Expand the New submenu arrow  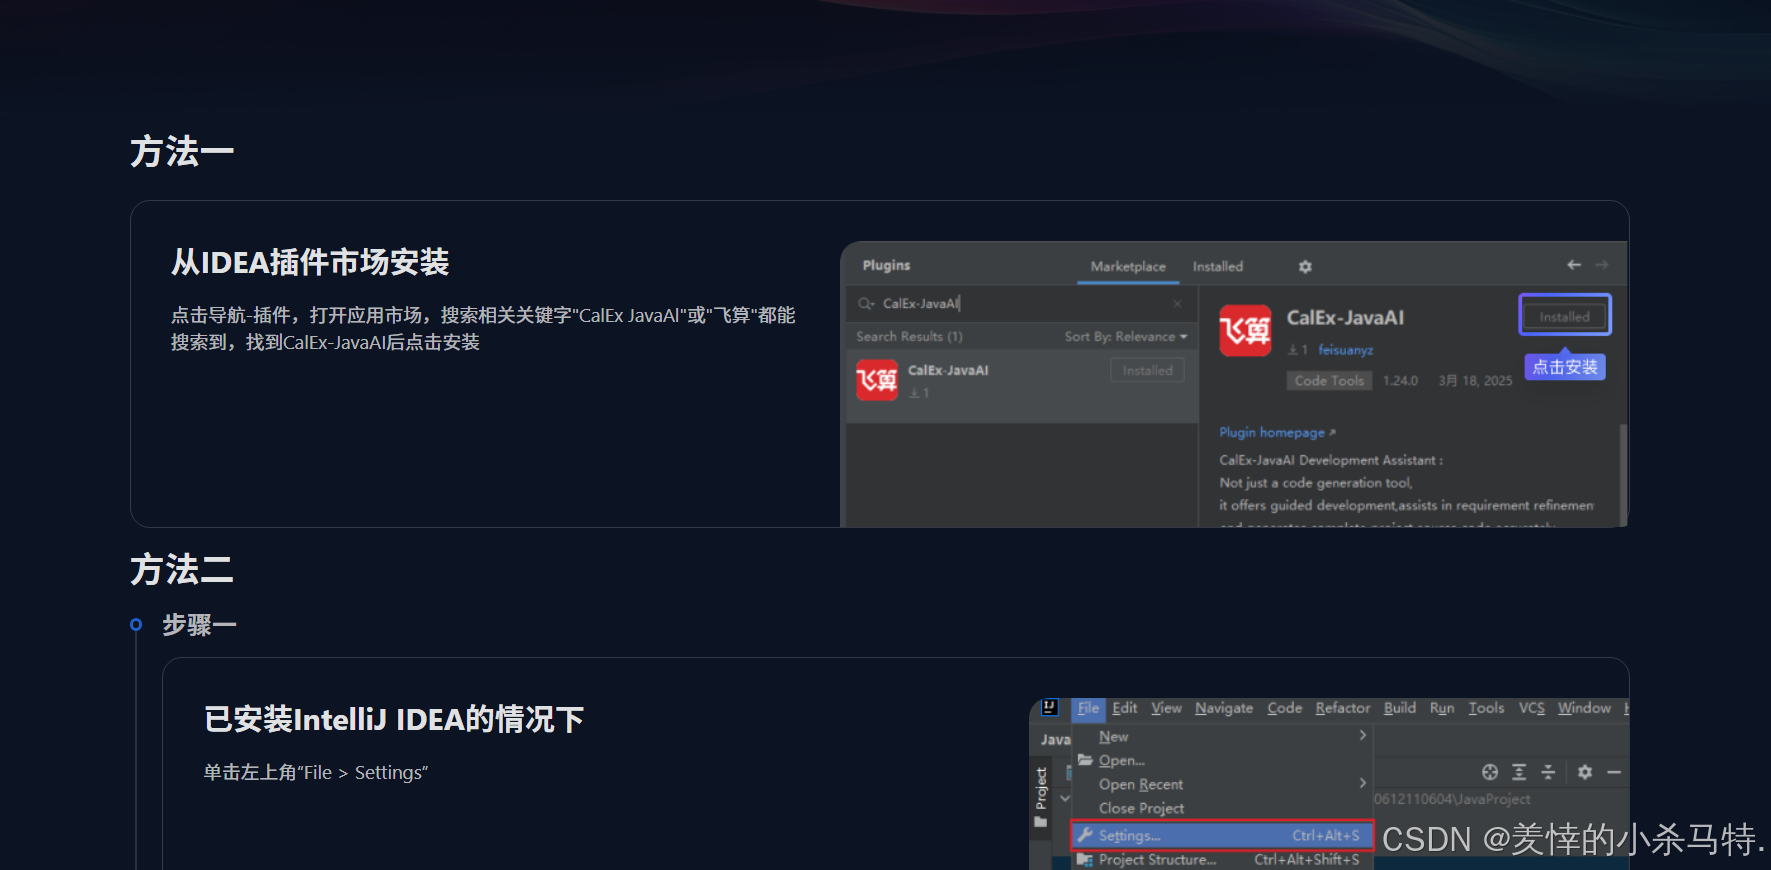pos(1362,736)
